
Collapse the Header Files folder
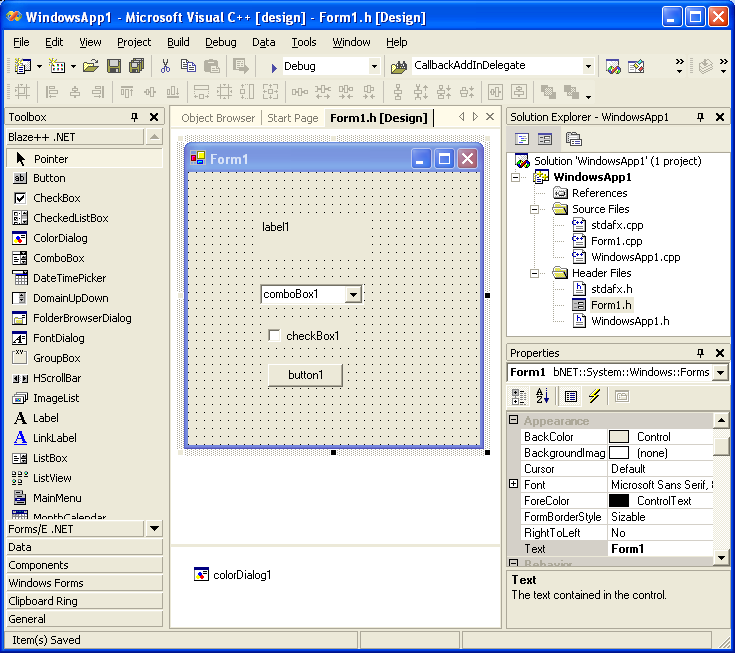click(x=534, y=273)
